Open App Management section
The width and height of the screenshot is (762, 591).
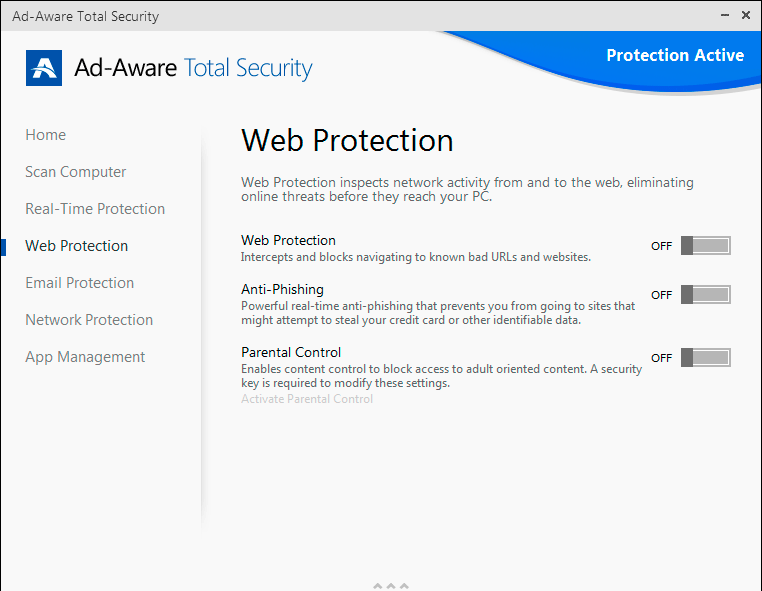[85, 357]
